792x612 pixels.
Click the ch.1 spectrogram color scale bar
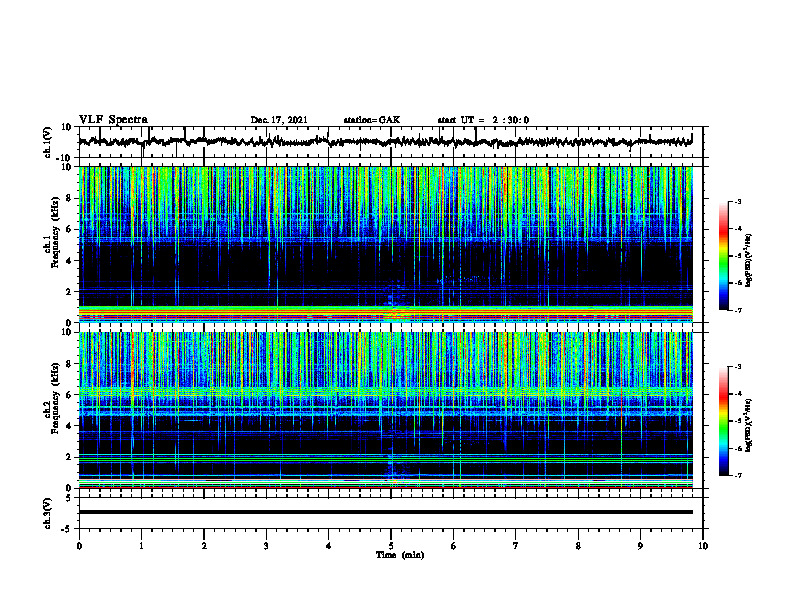723,256
